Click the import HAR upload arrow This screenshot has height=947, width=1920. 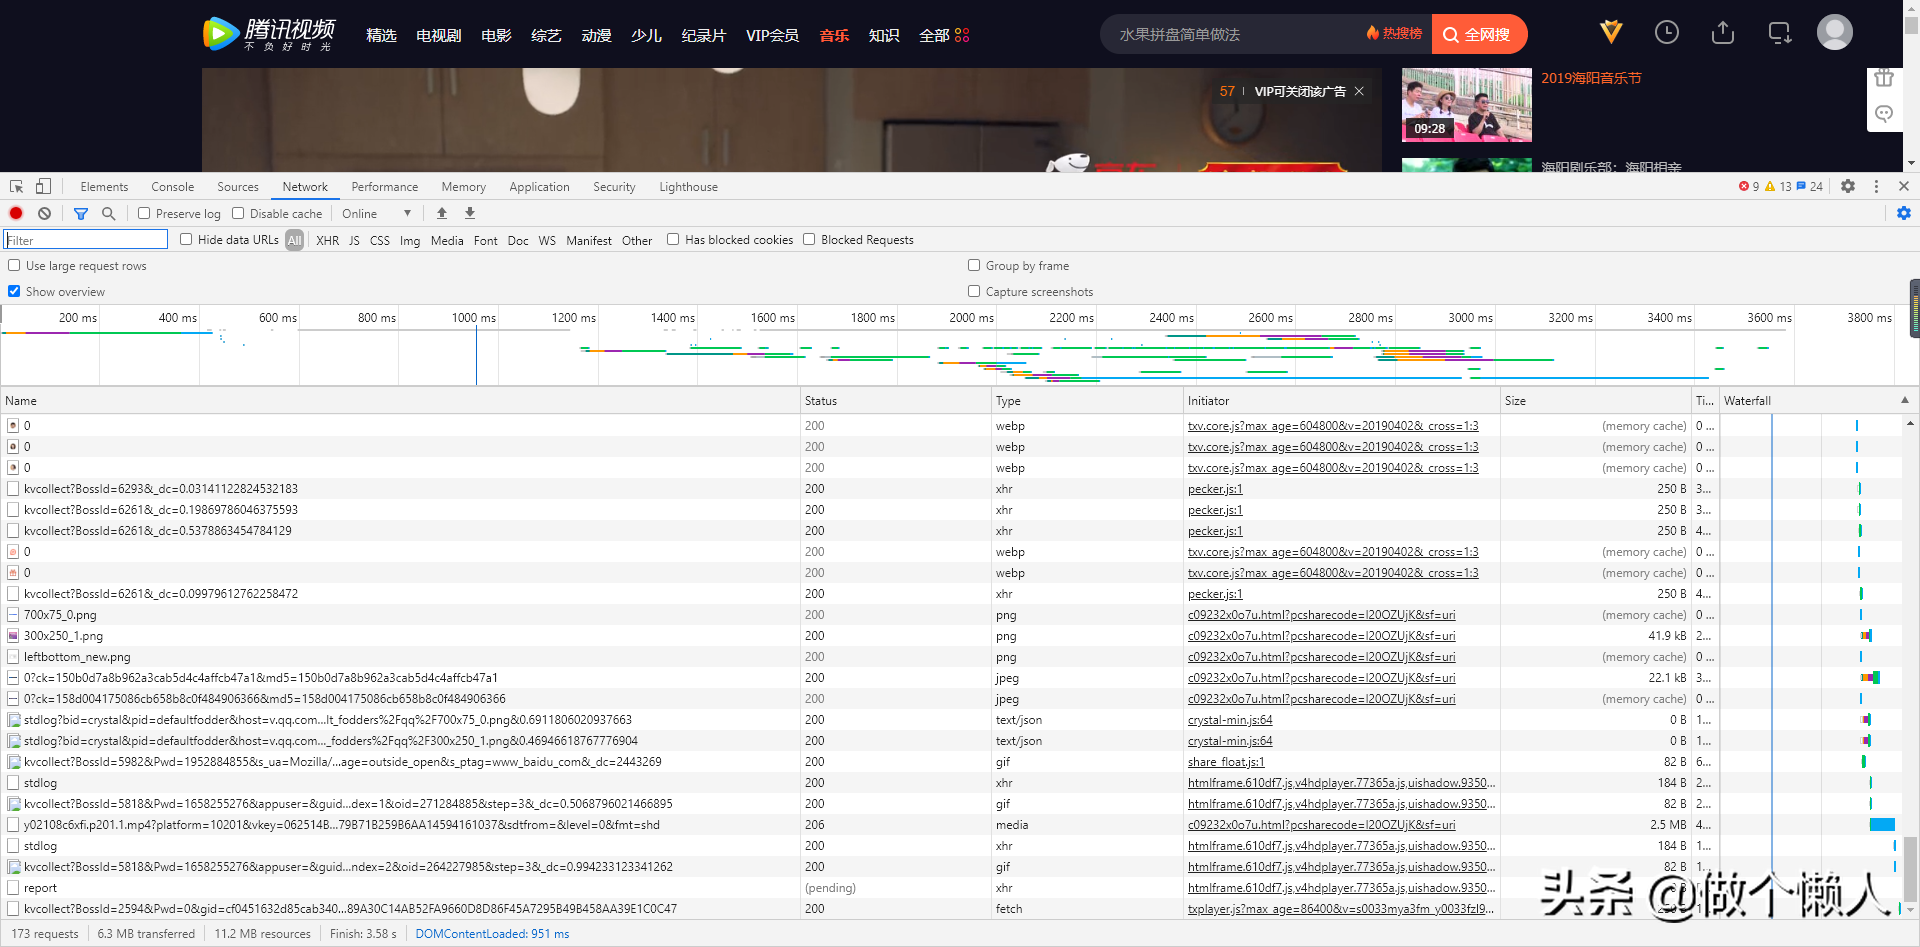point(442,213)
